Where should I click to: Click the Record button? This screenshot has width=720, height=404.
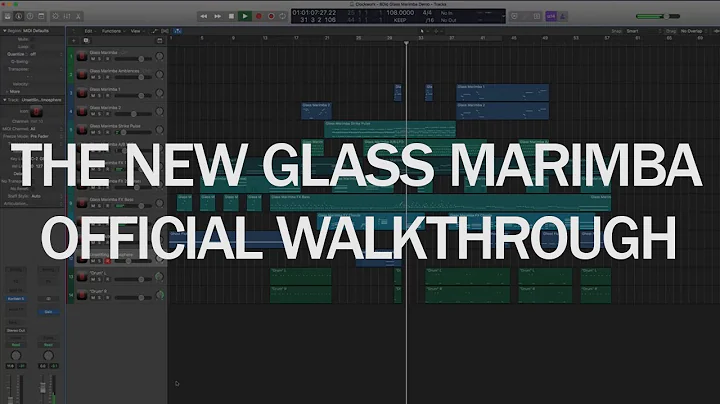(259, 16)
